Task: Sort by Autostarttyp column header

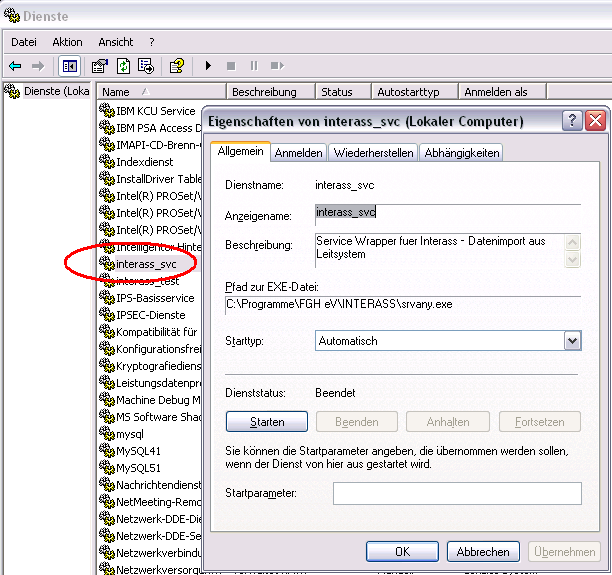Action: 415,92
